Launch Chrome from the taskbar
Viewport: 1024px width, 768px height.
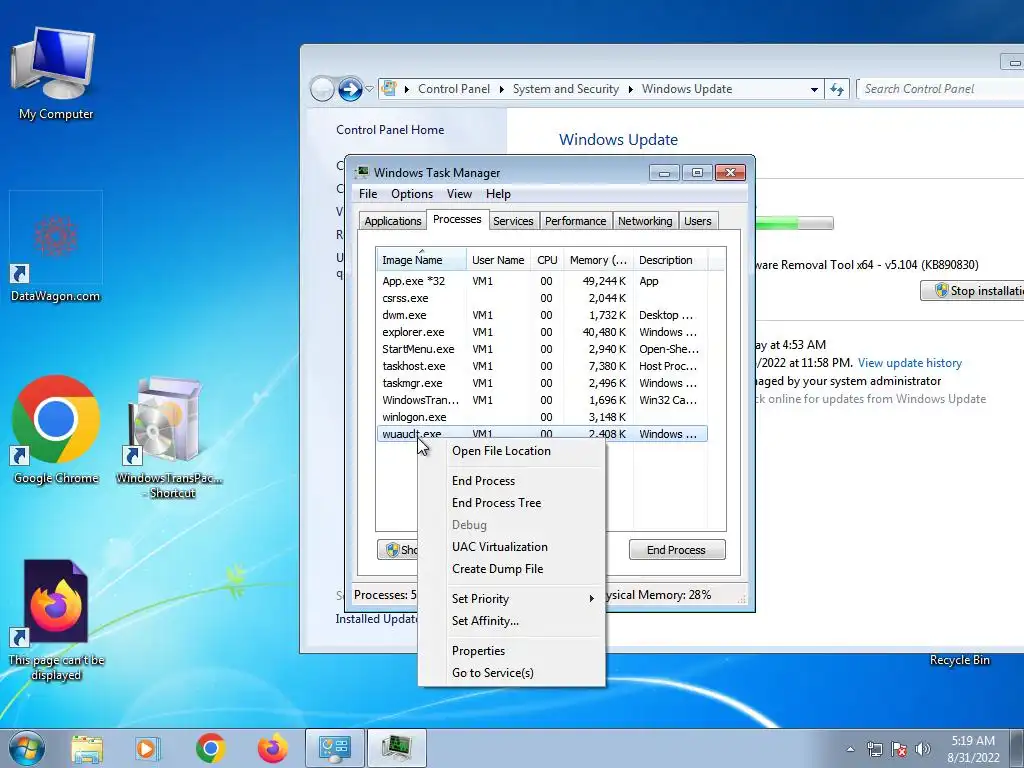click(x=210, y=748)
